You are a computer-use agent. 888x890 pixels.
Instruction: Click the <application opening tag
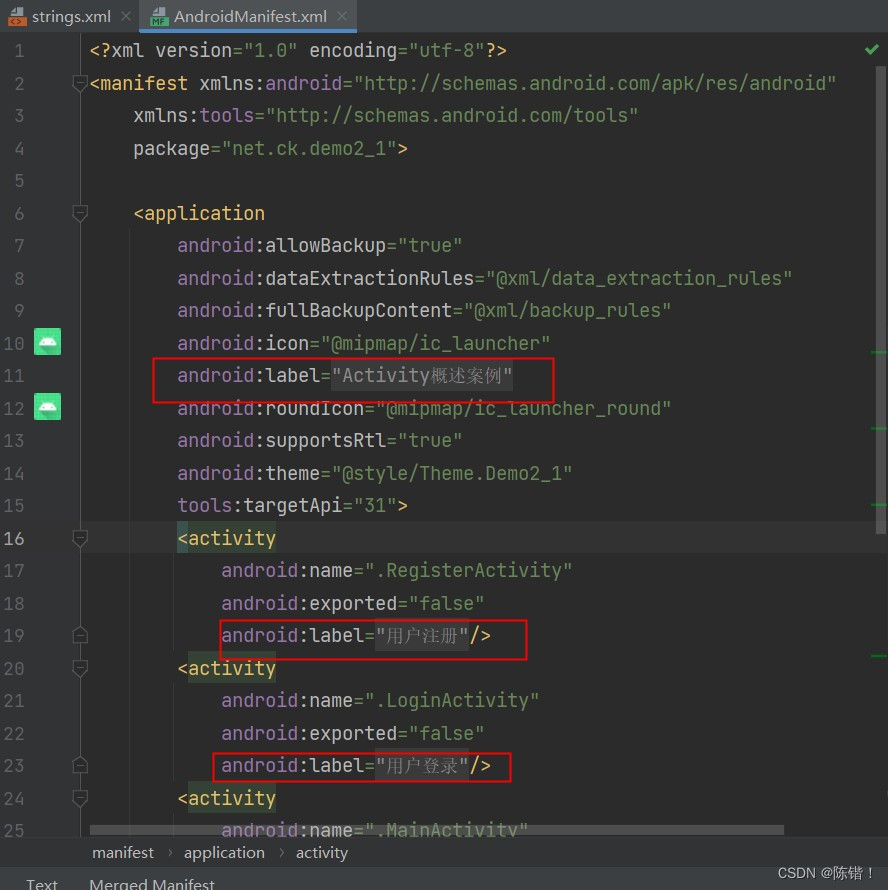coord(199,213)
